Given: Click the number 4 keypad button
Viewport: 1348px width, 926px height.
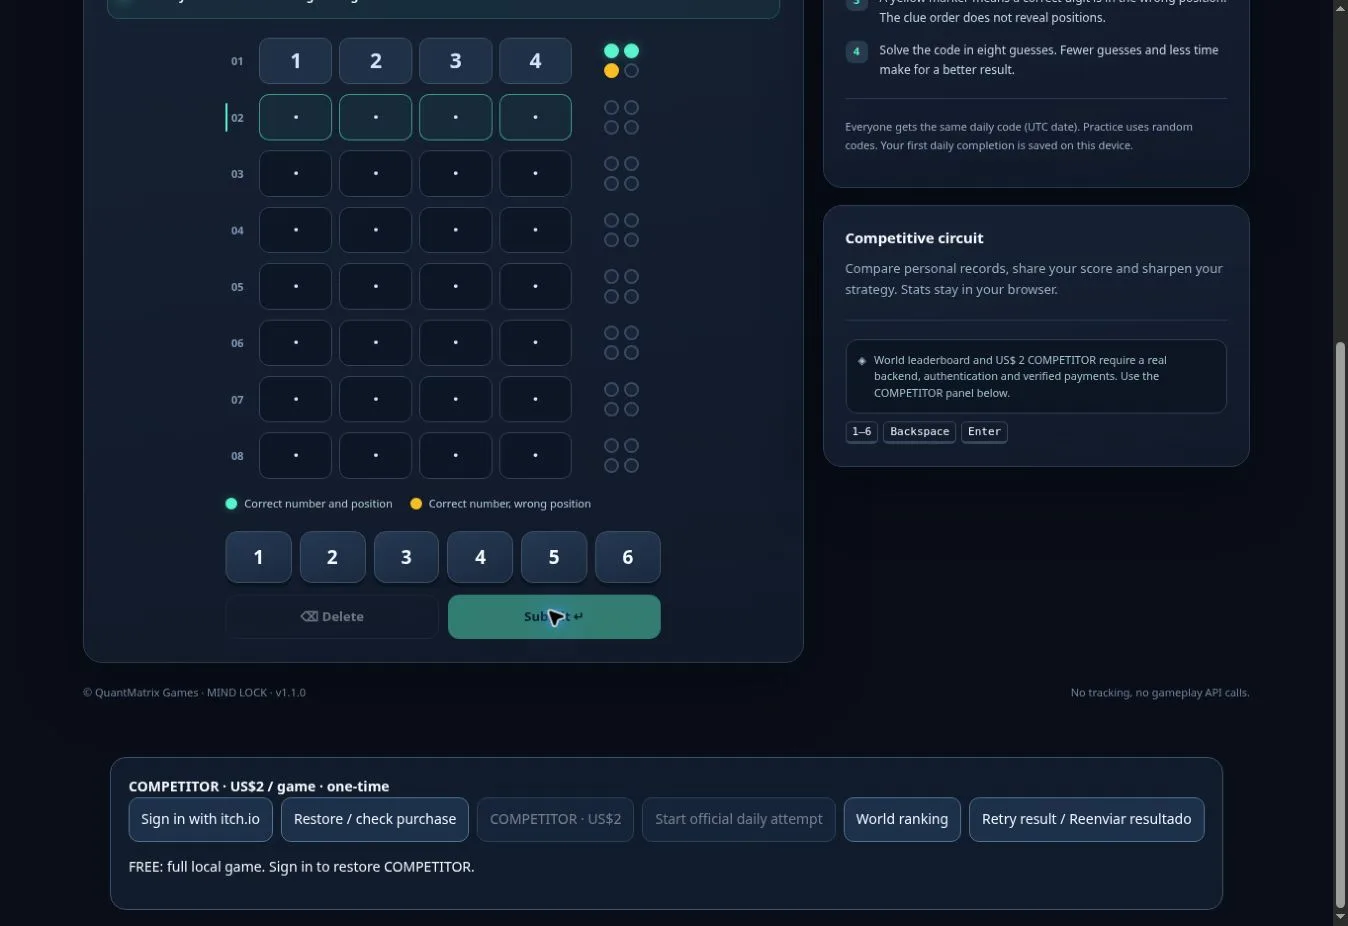Looking at the screenshot, I should click(x=480, y=557).
